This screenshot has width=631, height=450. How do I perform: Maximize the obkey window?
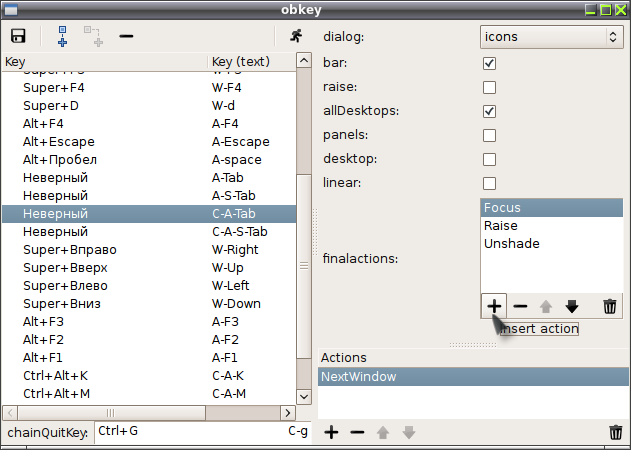(606, 10)
